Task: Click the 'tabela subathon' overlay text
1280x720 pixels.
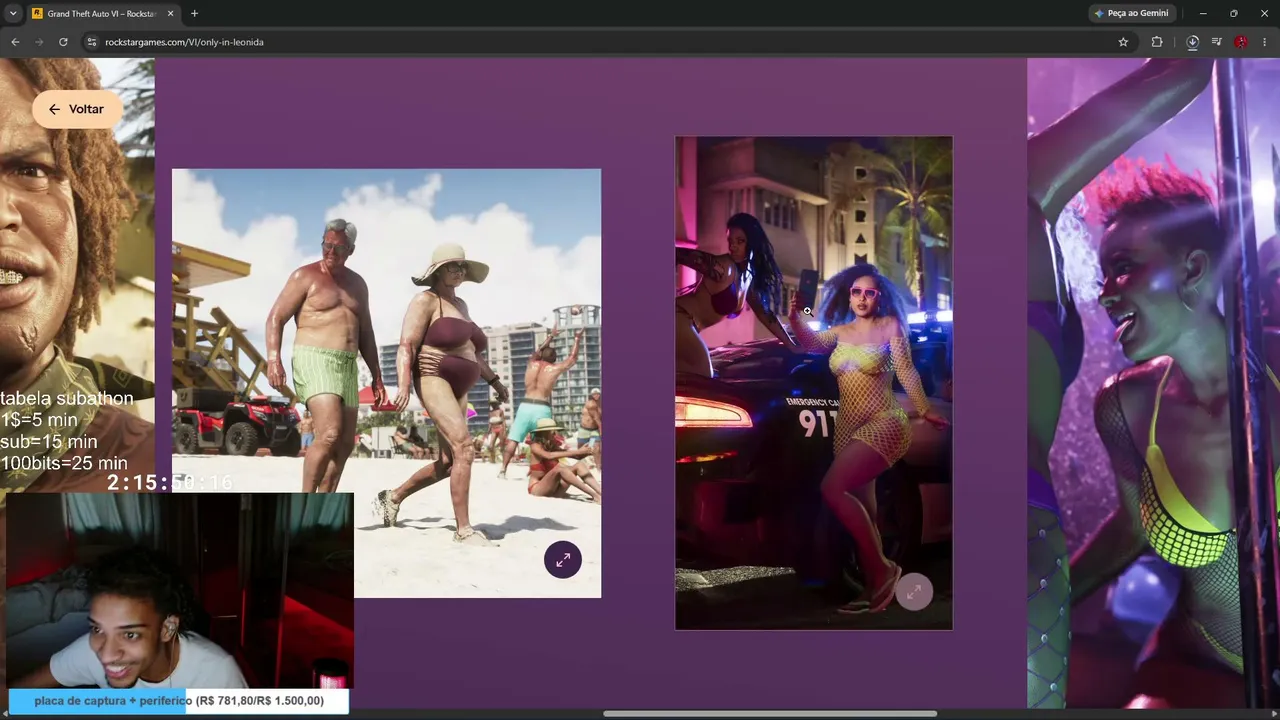Action: click(66, 398)
